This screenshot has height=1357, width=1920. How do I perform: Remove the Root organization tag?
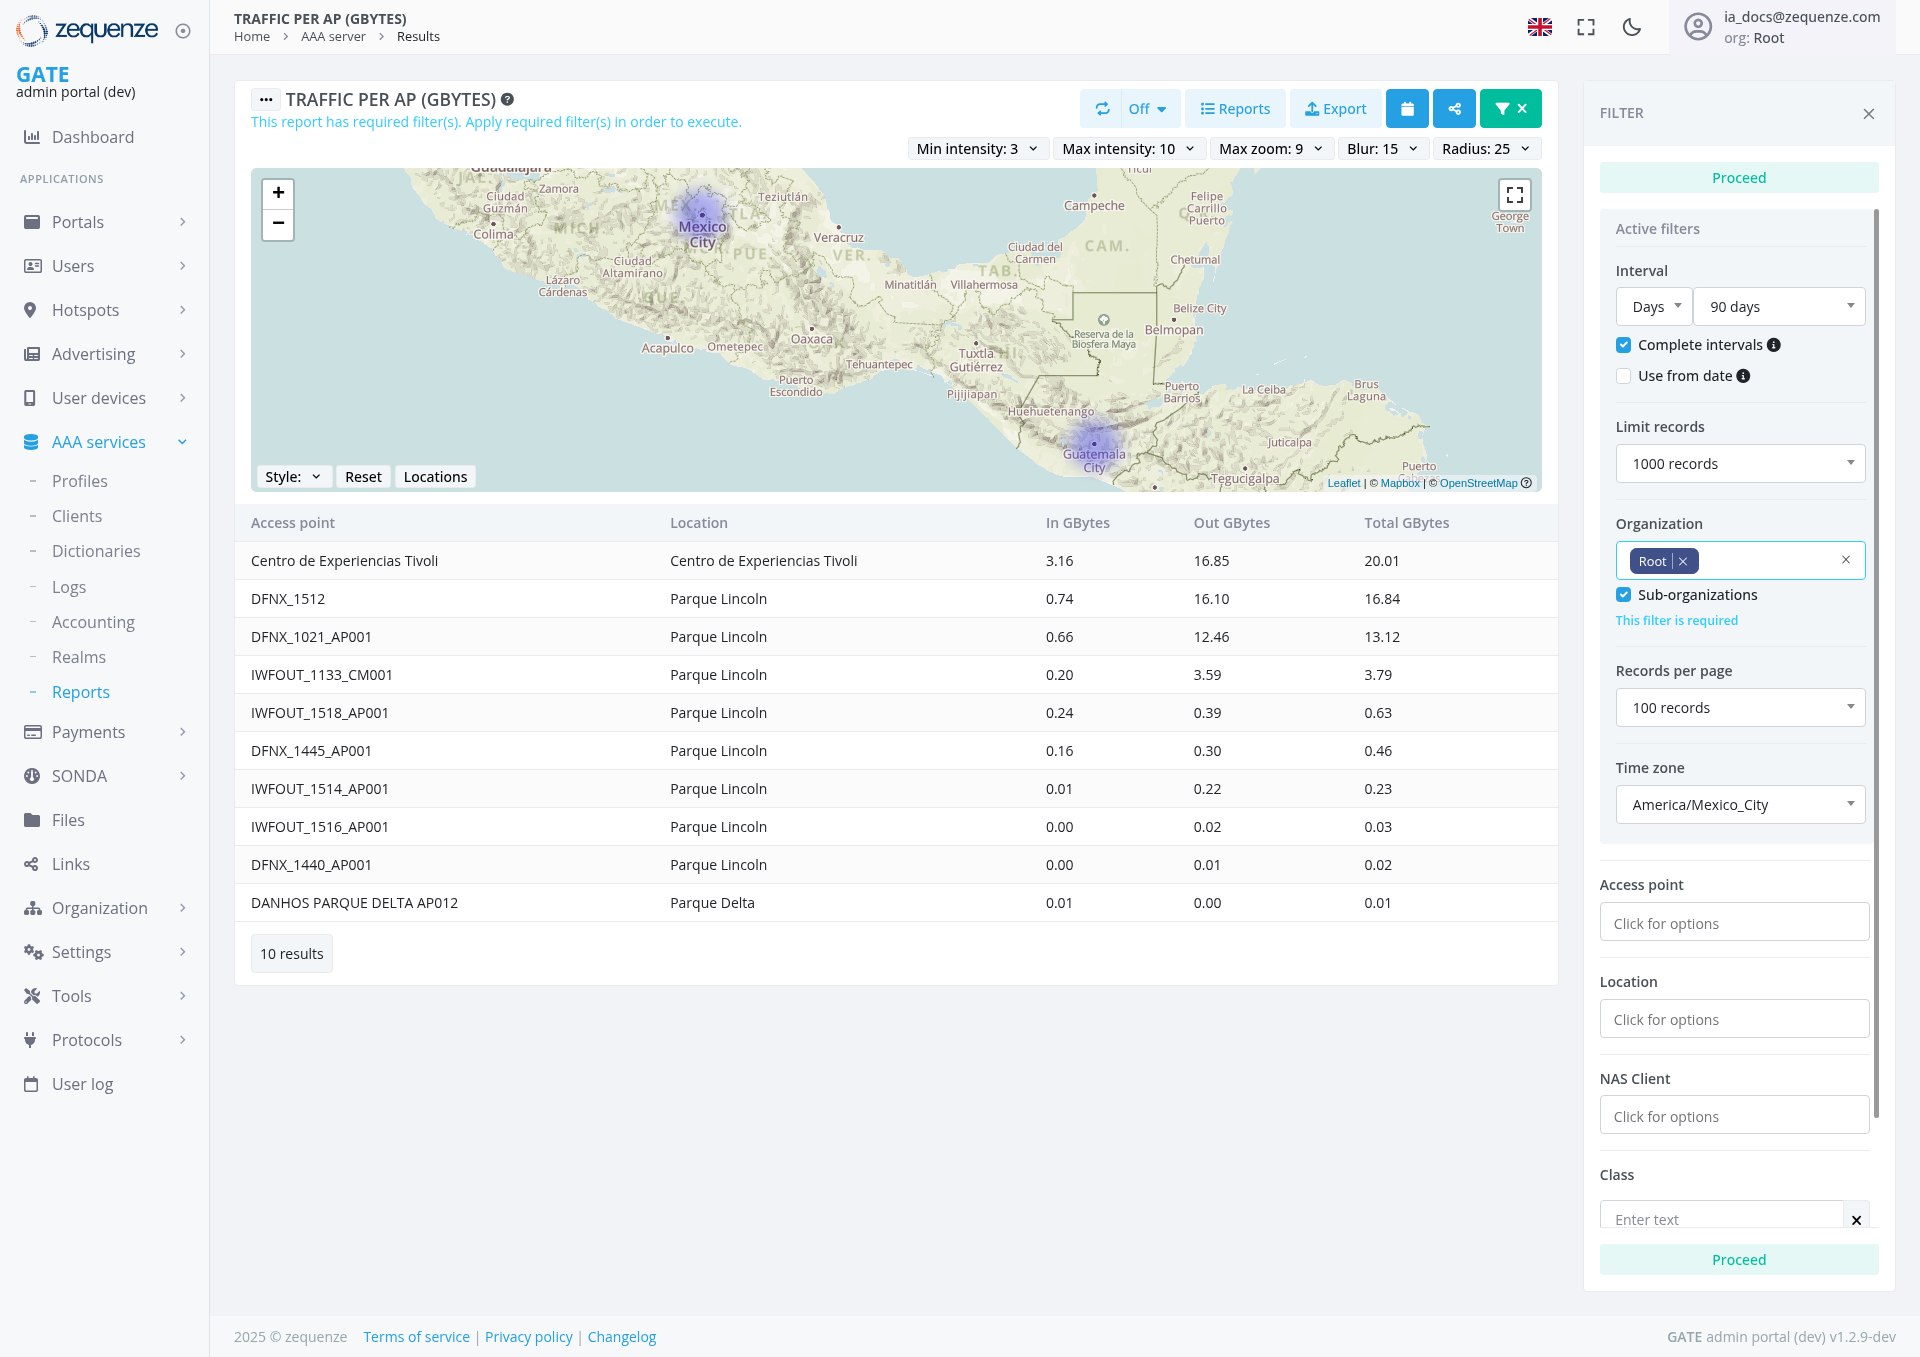1684,562
